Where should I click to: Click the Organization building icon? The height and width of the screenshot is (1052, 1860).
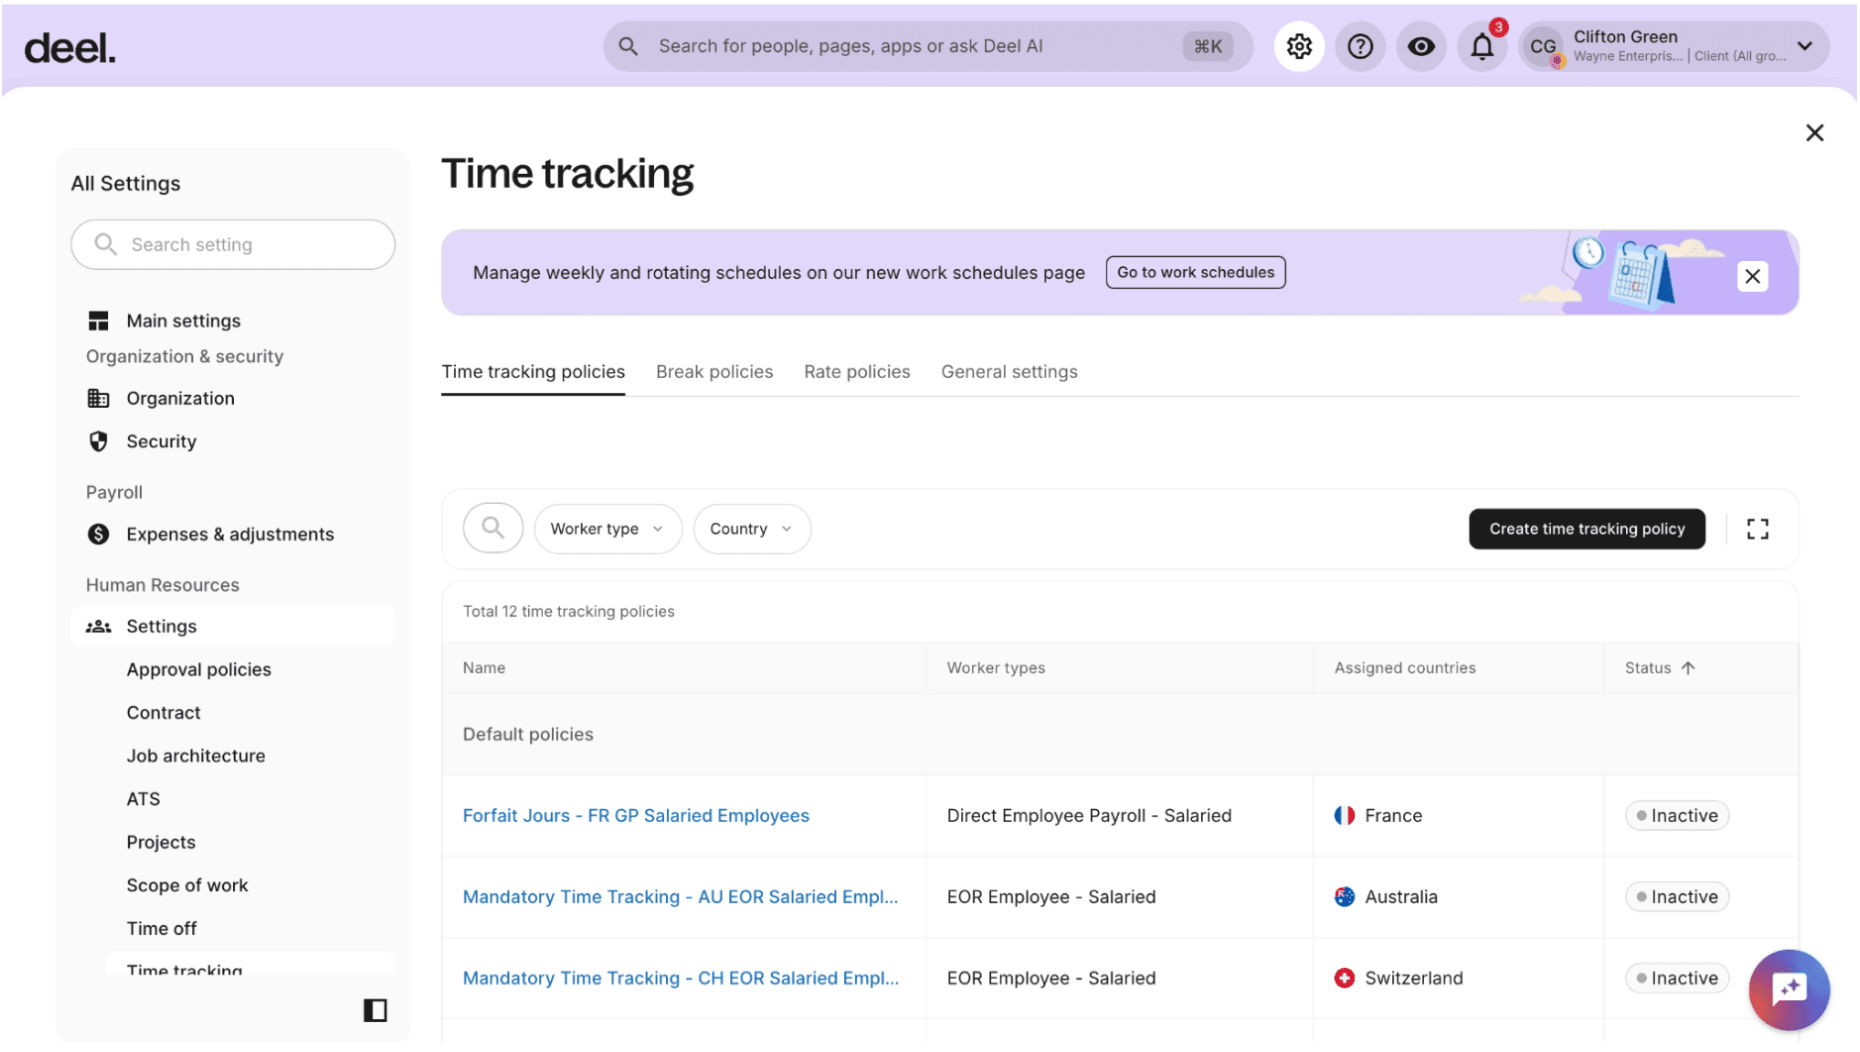[x=98, y=398]
